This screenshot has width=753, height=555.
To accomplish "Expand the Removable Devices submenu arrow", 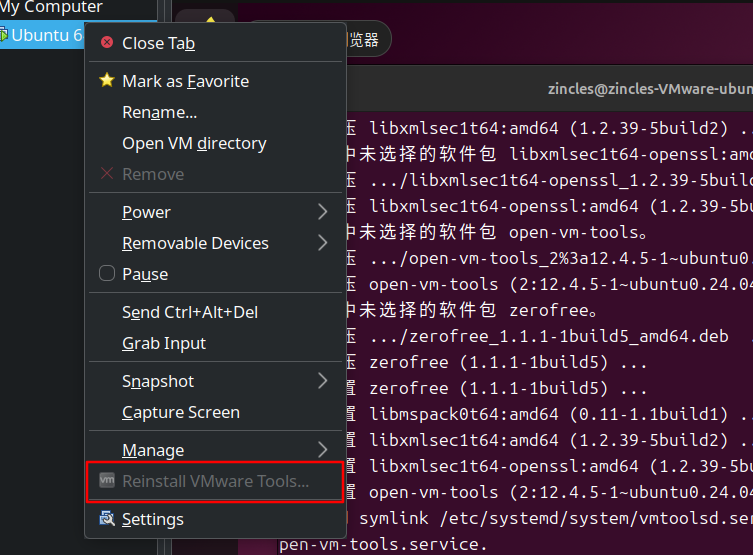I will pos(323,243).
